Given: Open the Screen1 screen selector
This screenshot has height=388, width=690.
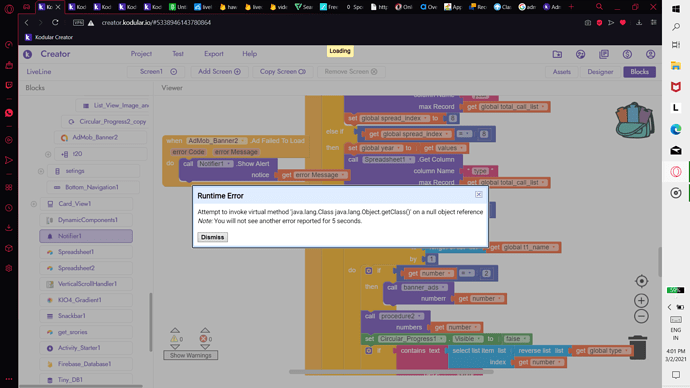Looking at the screenshot, I should tap(156, 72).
